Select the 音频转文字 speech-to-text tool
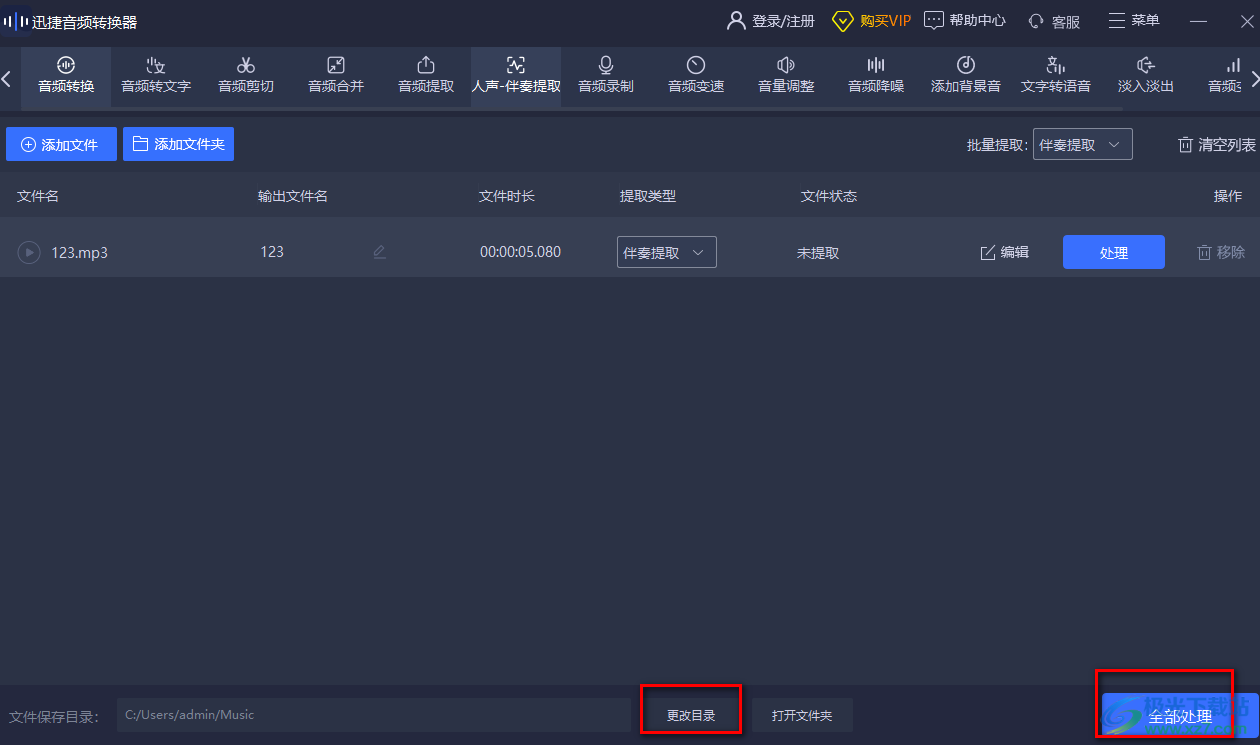The image size is (1260, 745). pos(156,76)
